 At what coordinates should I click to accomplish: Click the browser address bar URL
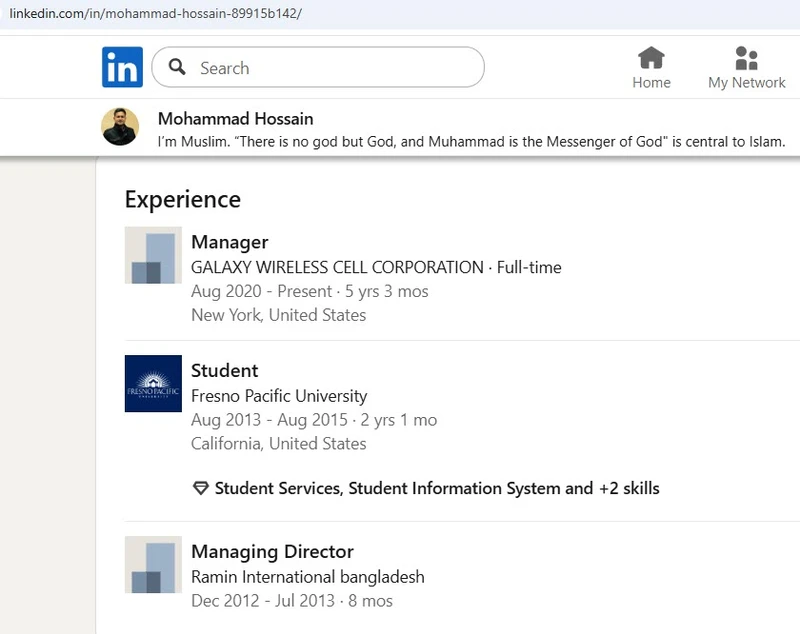pos(156,13)
